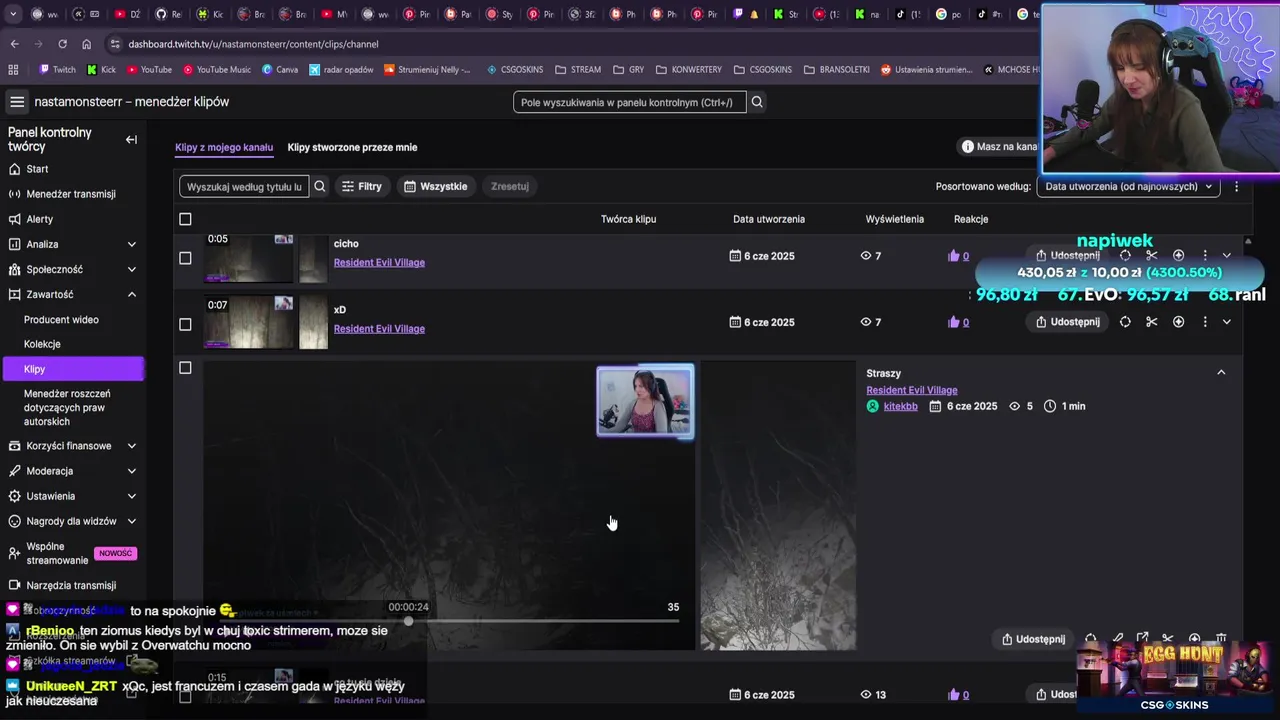Click the compass icon in cicho row
Image resolution: width=1280 pixels, height=720 pixels.
pos(1178,256)
